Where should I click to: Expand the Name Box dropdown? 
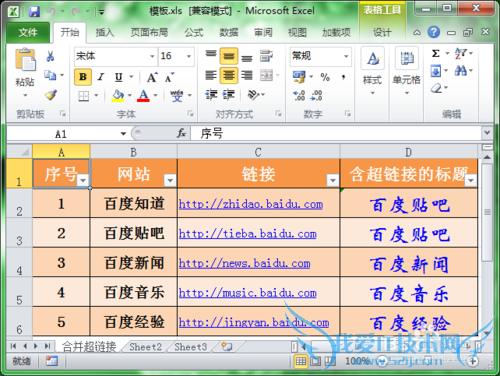tap(123, 134)
